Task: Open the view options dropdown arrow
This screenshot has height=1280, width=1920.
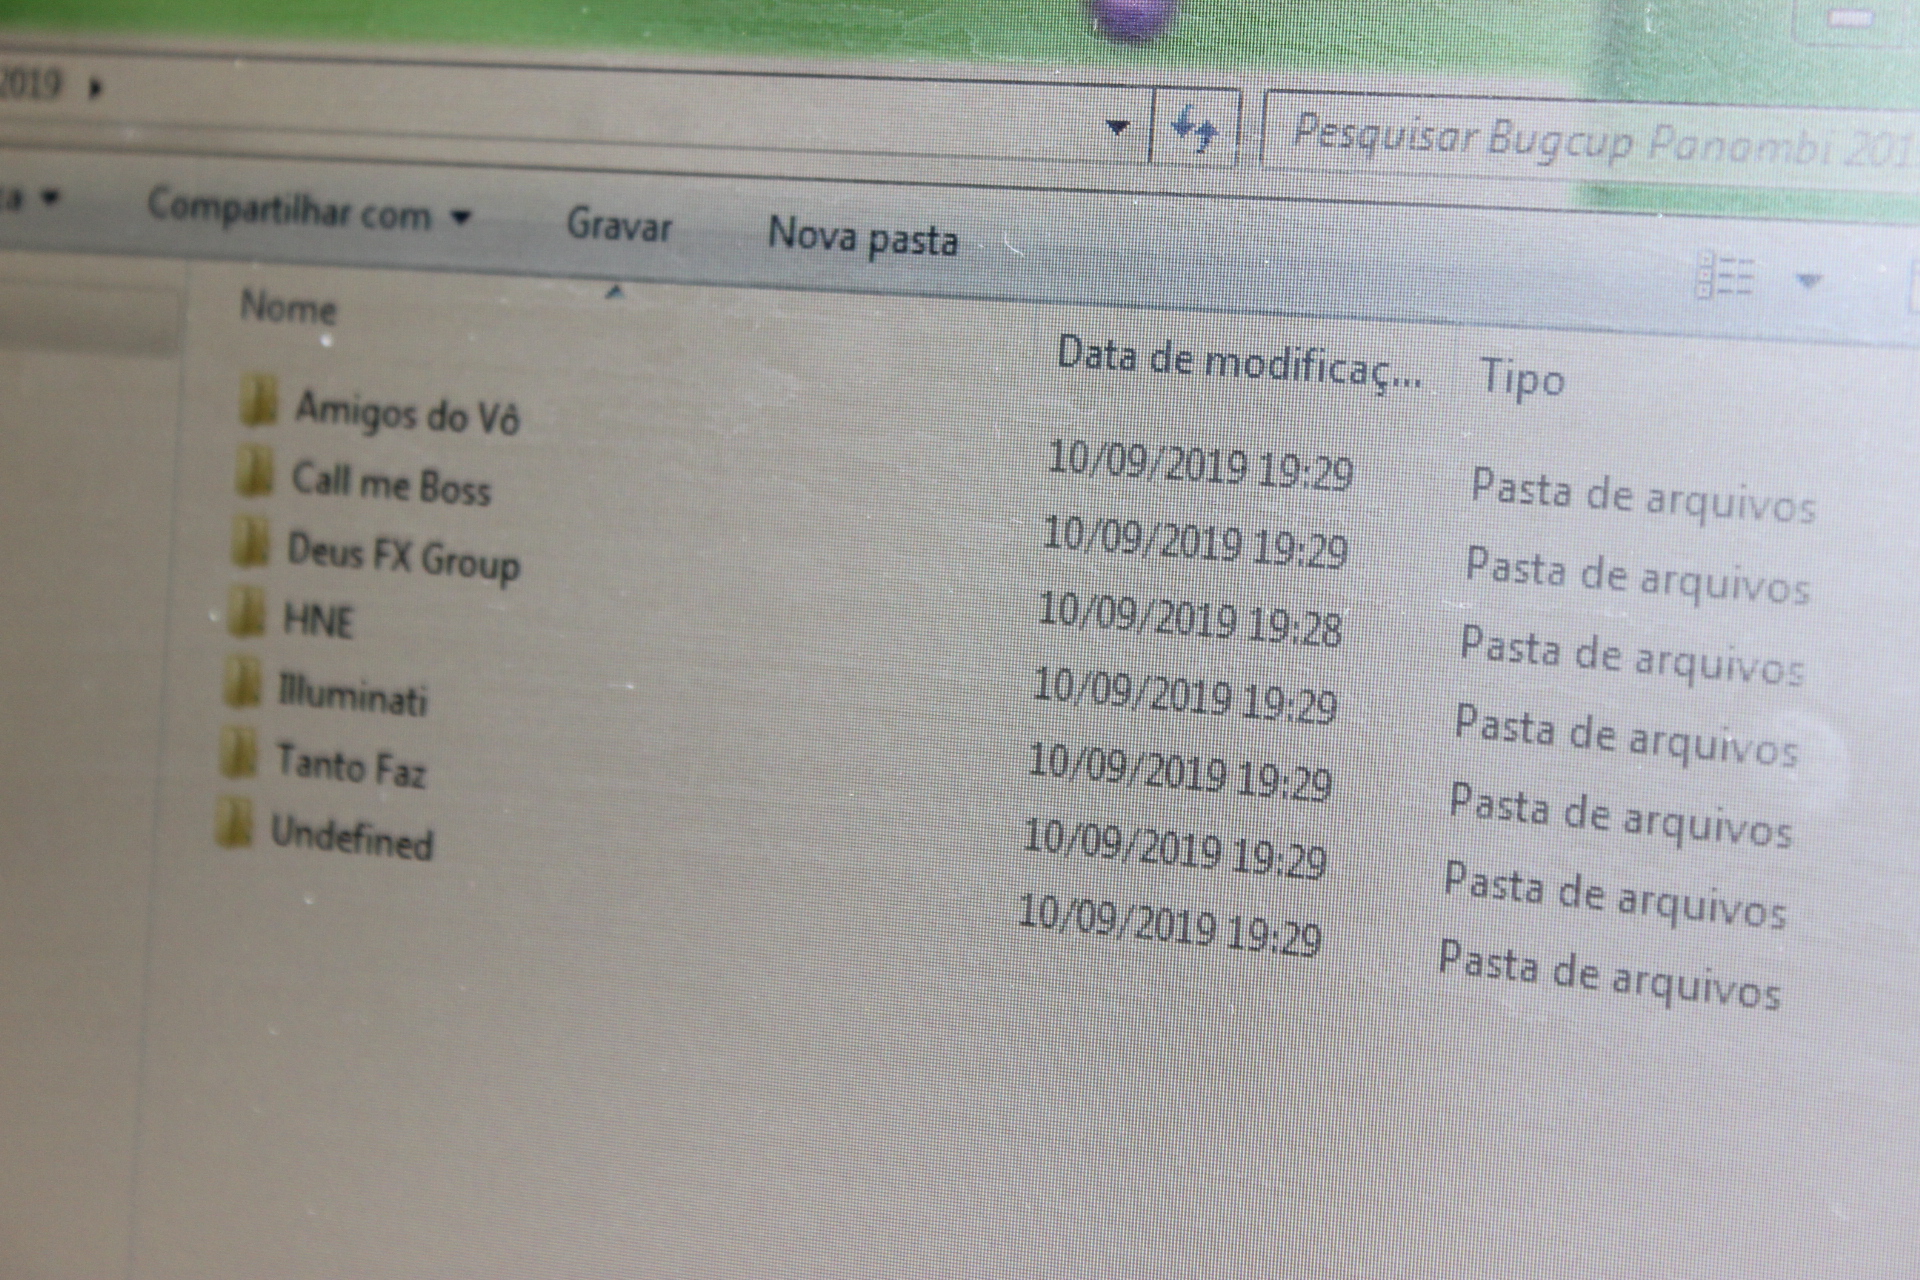Action: [x=1808, y=281]
